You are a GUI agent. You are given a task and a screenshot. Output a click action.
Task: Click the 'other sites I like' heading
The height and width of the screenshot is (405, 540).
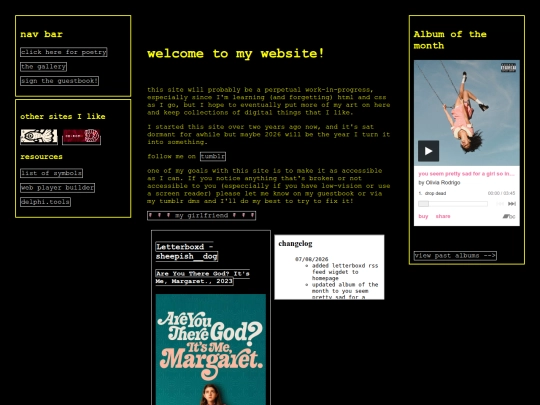(63, 116)
